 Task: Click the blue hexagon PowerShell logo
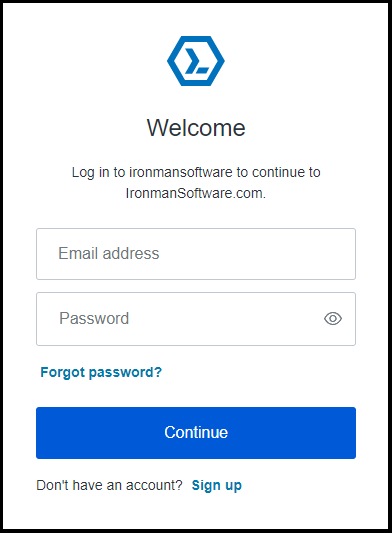coord(196,61)
